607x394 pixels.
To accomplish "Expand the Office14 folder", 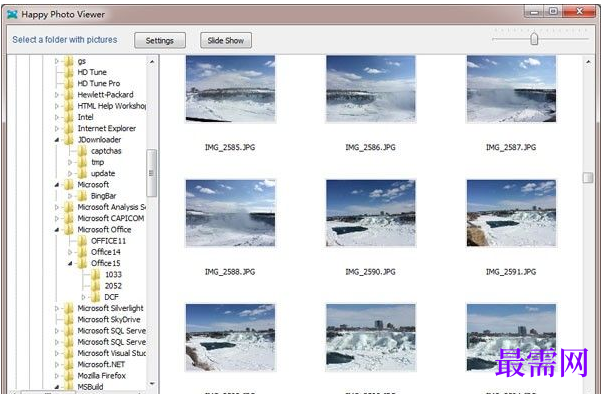I will (70, 252).
